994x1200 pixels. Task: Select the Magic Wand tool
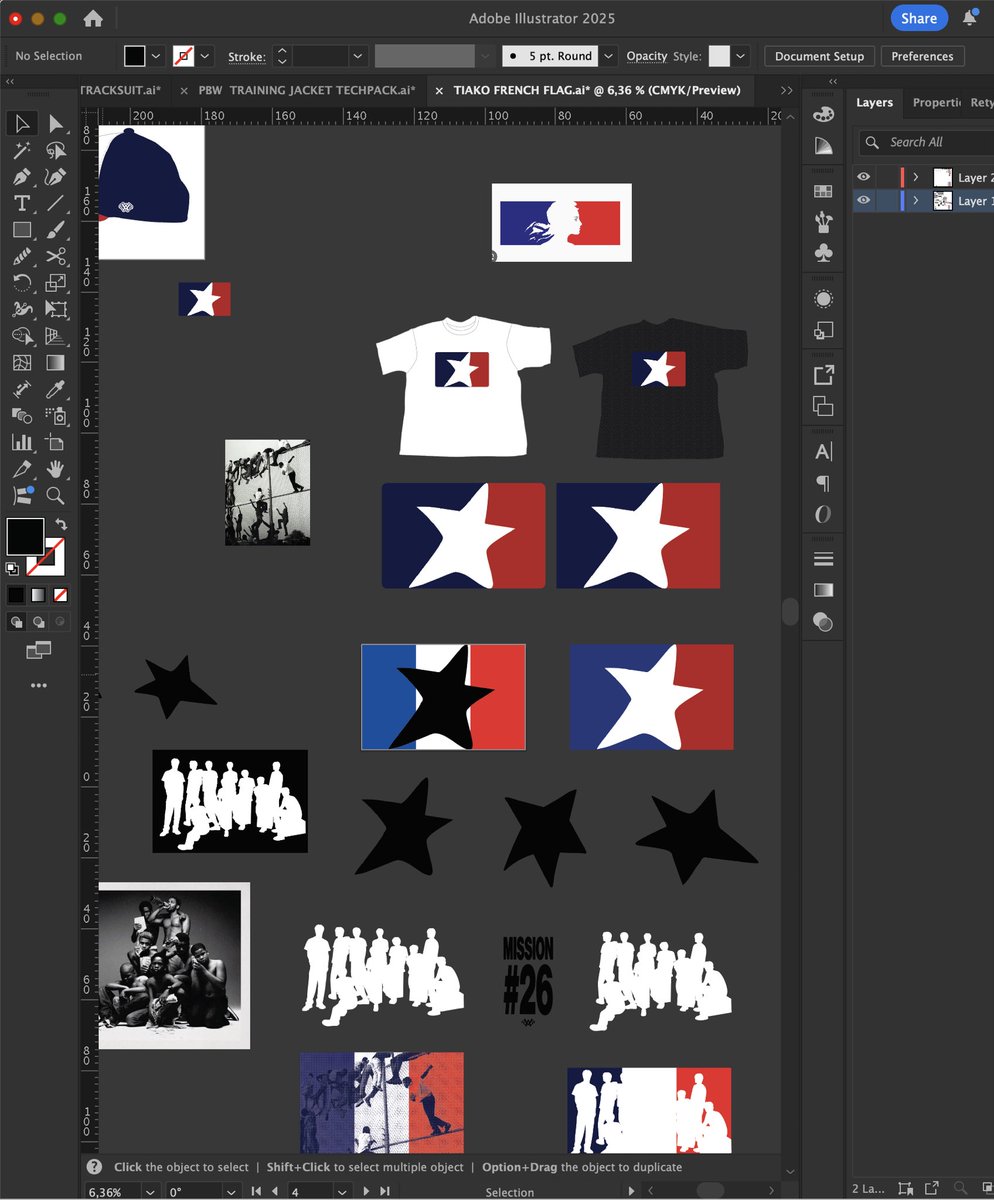tap(21, 151)
